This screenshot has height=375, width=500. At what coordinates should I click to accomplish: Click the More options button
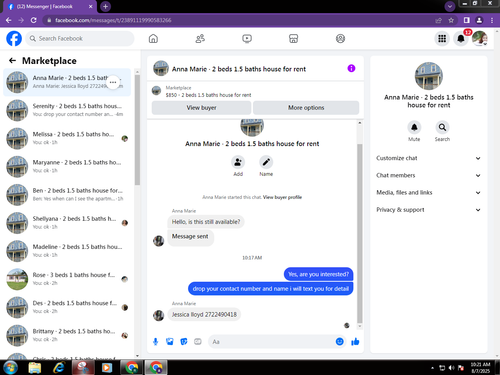tap(306, 108)
